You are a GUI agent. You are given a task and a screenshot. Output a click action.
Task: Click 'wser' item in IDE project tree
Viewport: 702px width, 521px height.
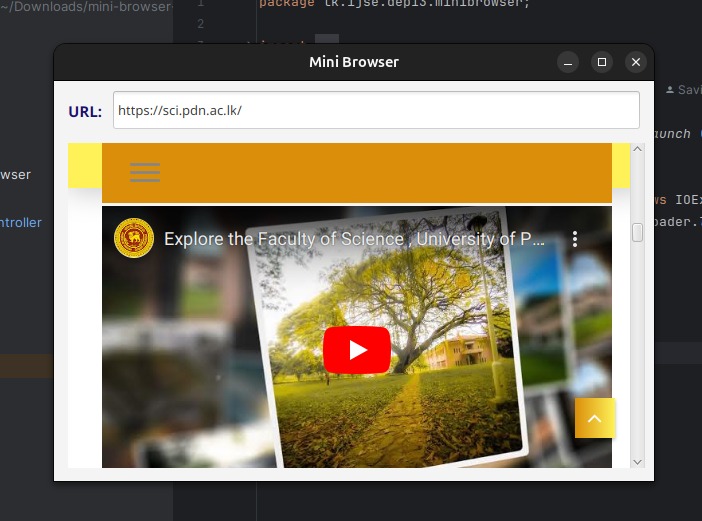coord(16,175)
